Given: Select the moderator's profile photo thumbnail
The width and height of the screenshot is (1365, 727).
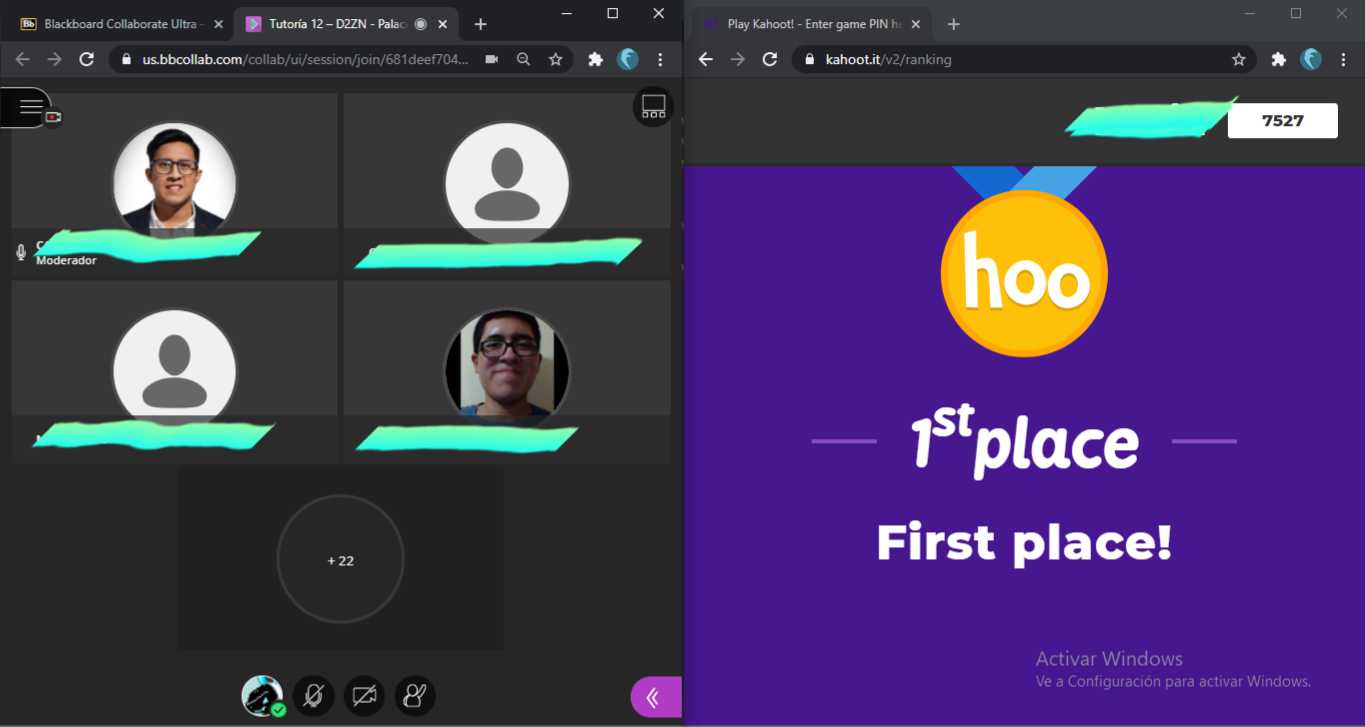Looking at the screenshot, I should (175, 183).
